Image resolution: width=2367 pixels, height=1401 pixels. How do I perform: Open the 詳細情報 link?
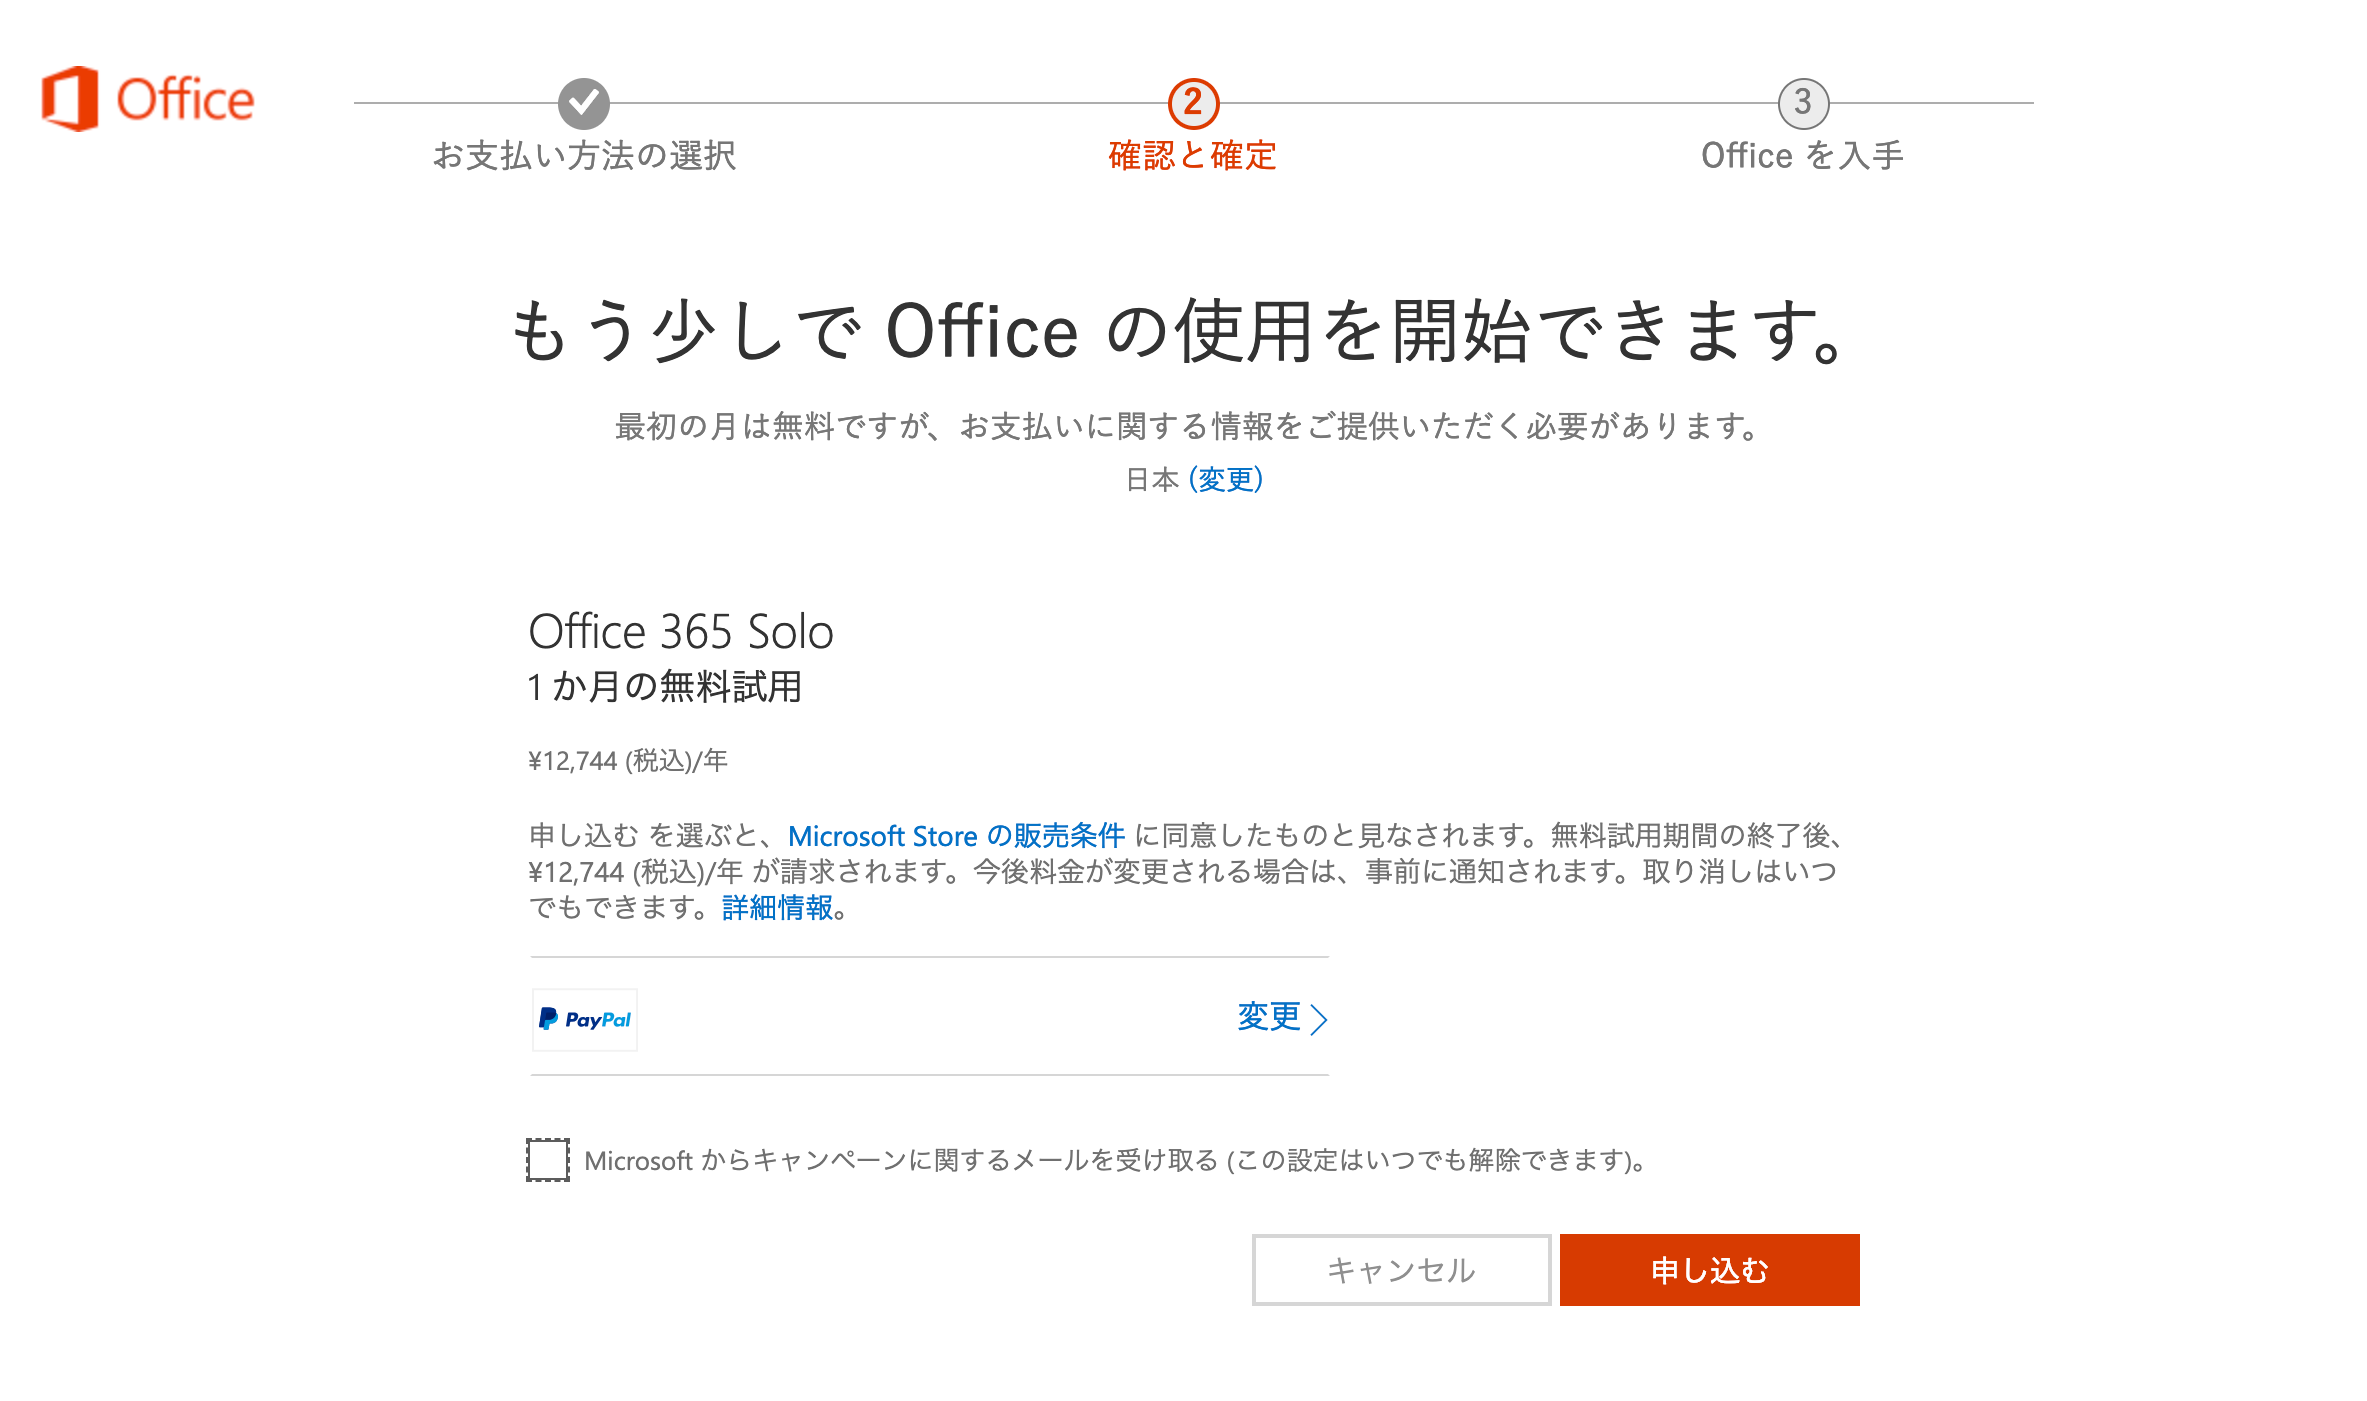[777, 908]
